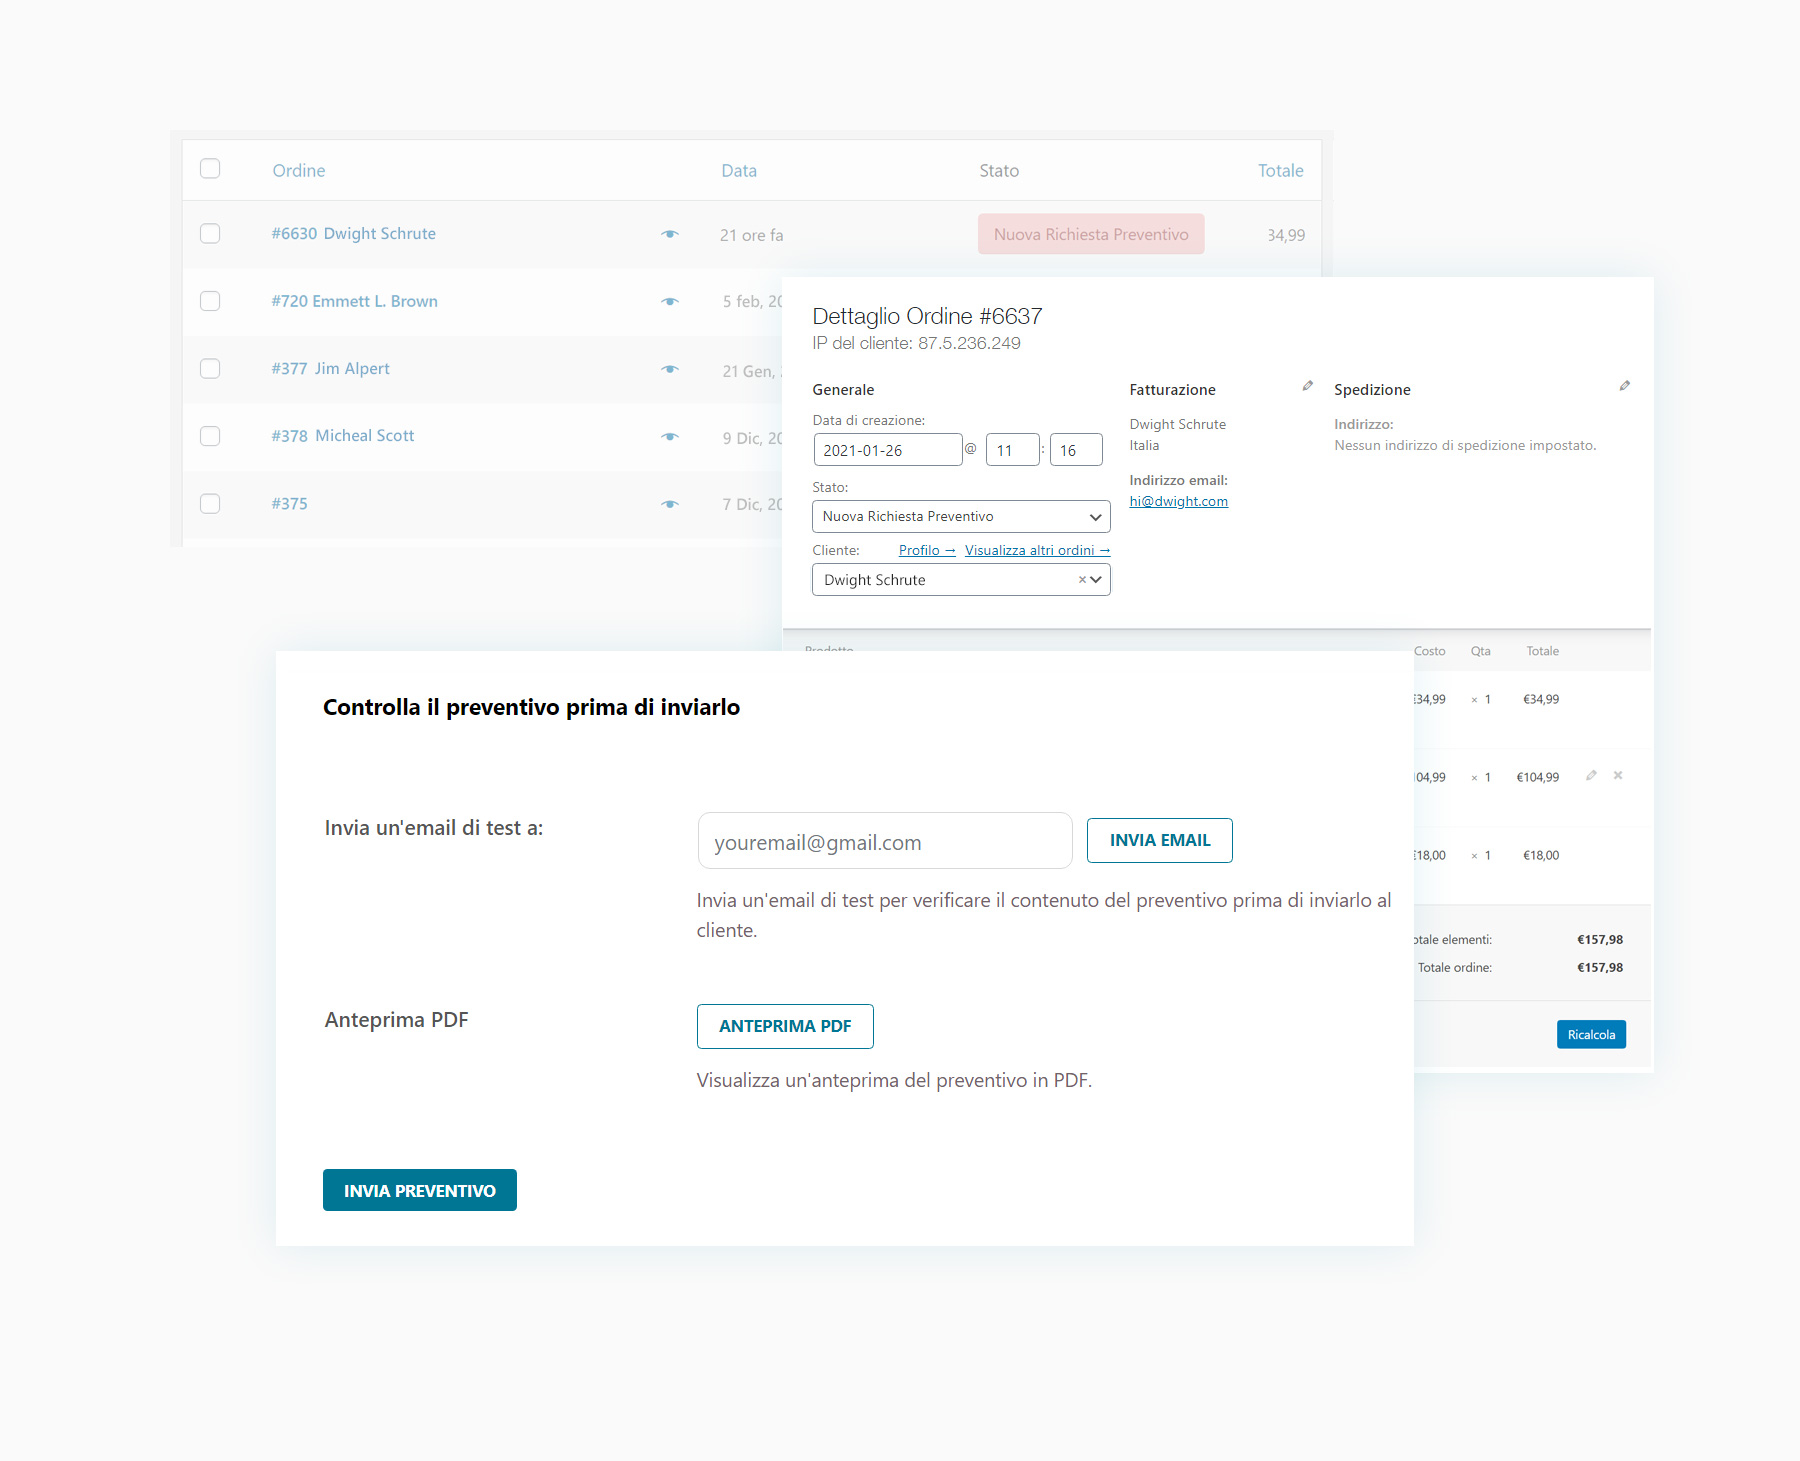Select checkbox for order #378 Micheal Scott
1800x1461 pixels.
tap(210, 436)
